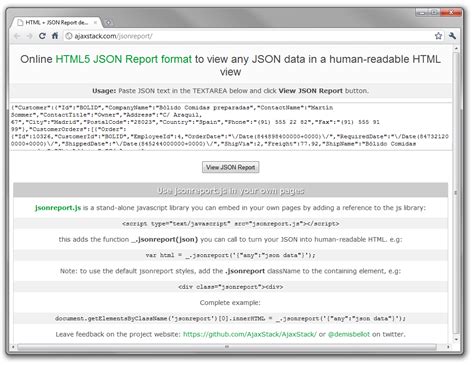Reload the page with the refresh icon
Viewport: 474px width, 365px height.
pos(42,36)
